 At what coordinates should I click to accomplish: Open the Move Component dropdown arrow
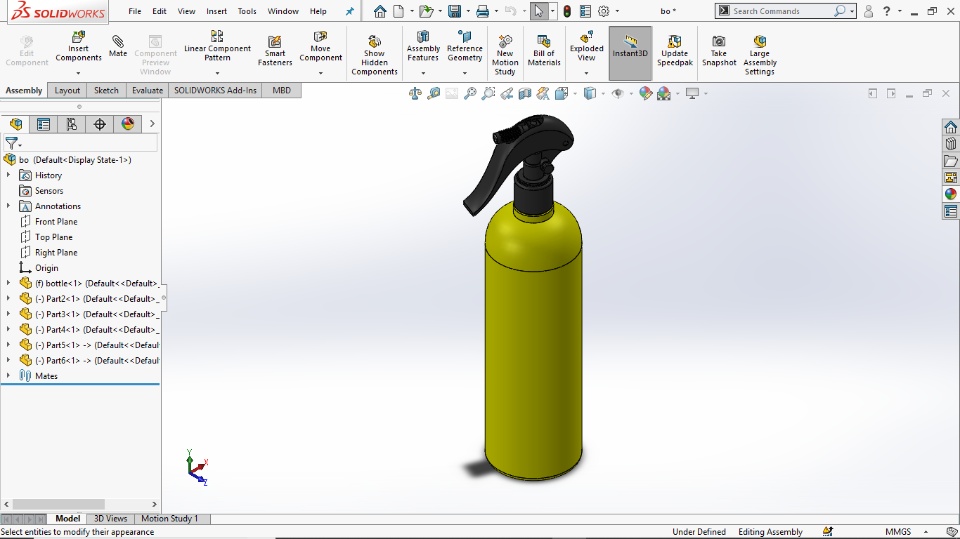[320, 72]
